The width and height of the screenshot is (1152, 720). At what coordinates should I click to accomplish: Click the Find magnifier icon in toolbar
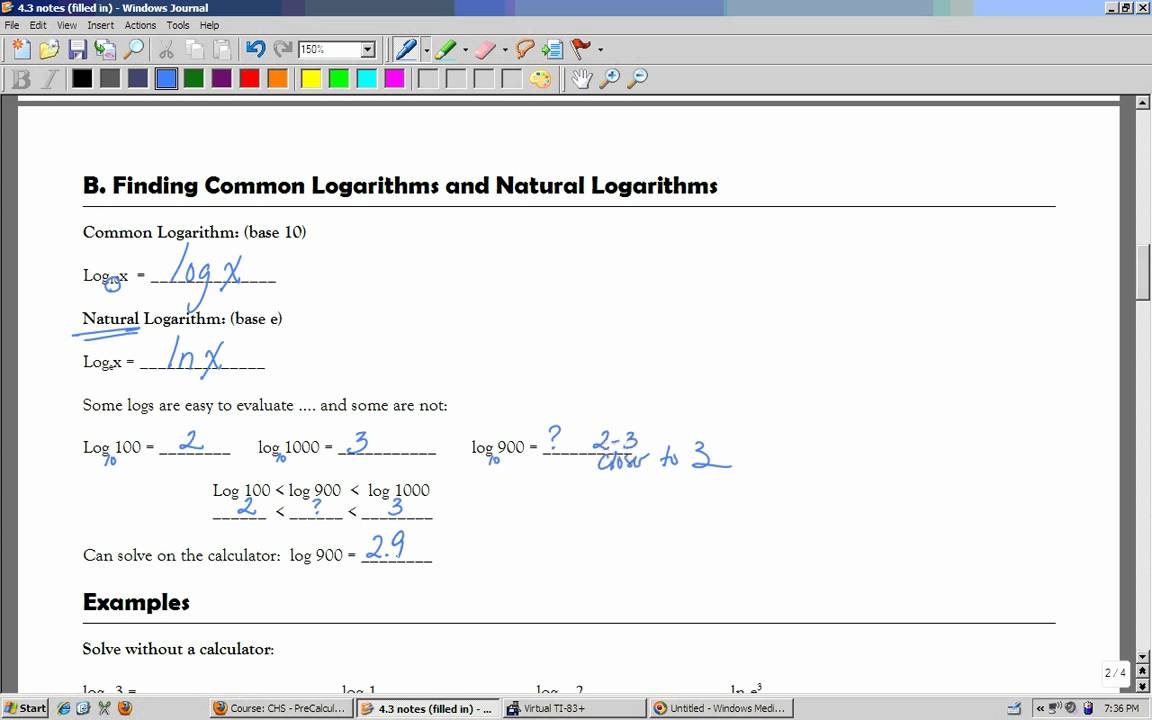tap(133, 49)
